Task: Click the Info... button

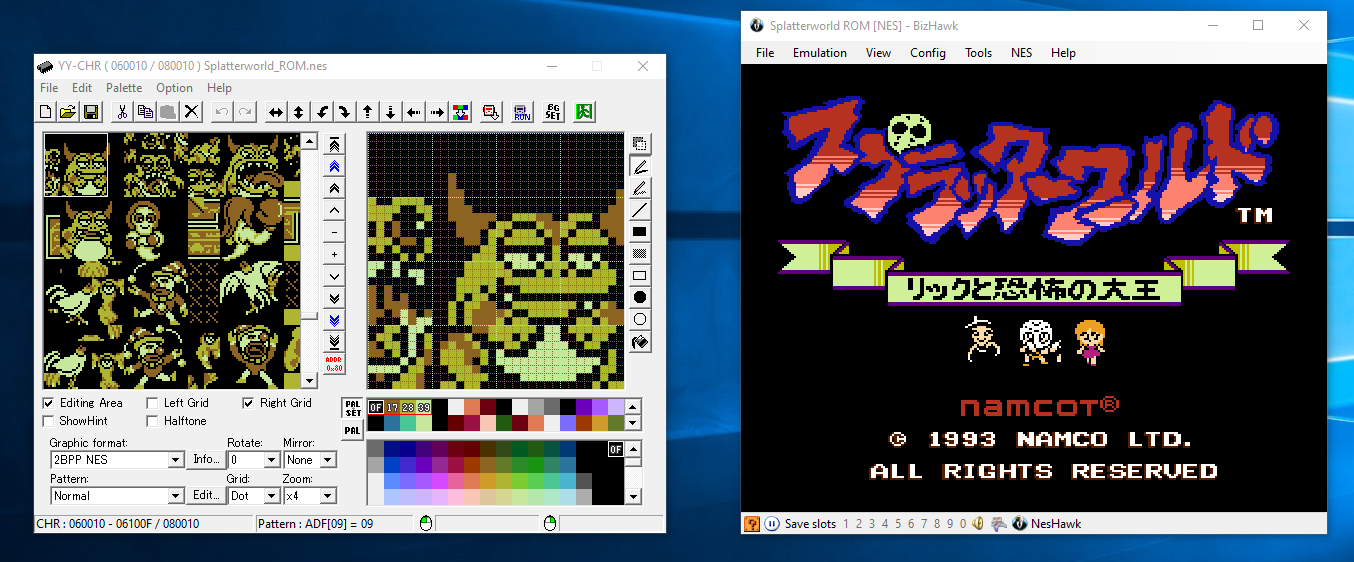Action: pyautogui.click(x=207, y=460)
